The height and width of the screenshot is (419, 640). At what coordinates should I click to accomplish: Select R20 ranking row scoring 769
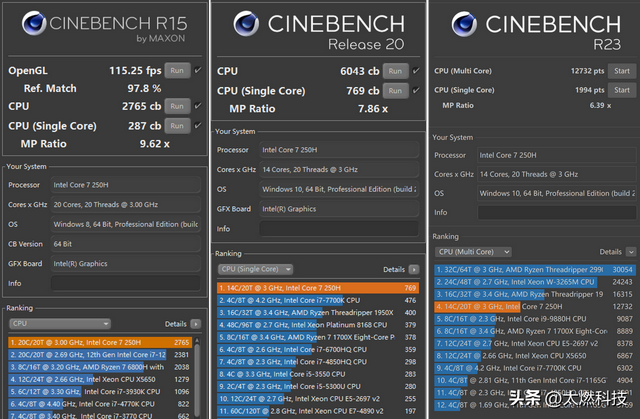[318, 288]
